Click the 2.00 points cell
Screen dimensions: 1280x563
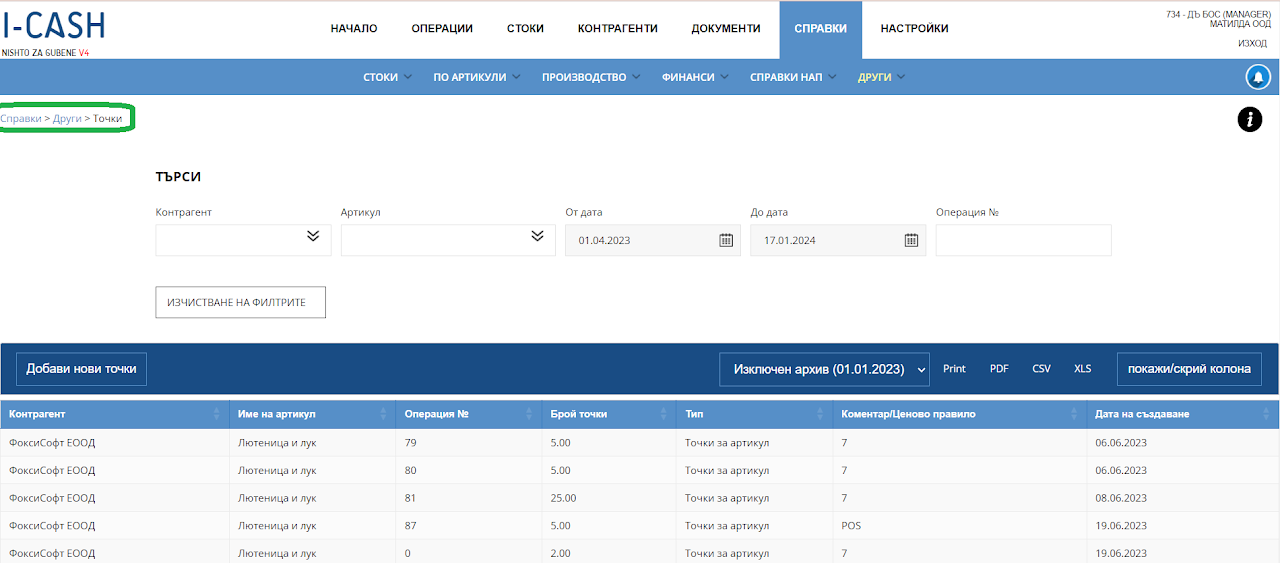click(x=610, y=553)
